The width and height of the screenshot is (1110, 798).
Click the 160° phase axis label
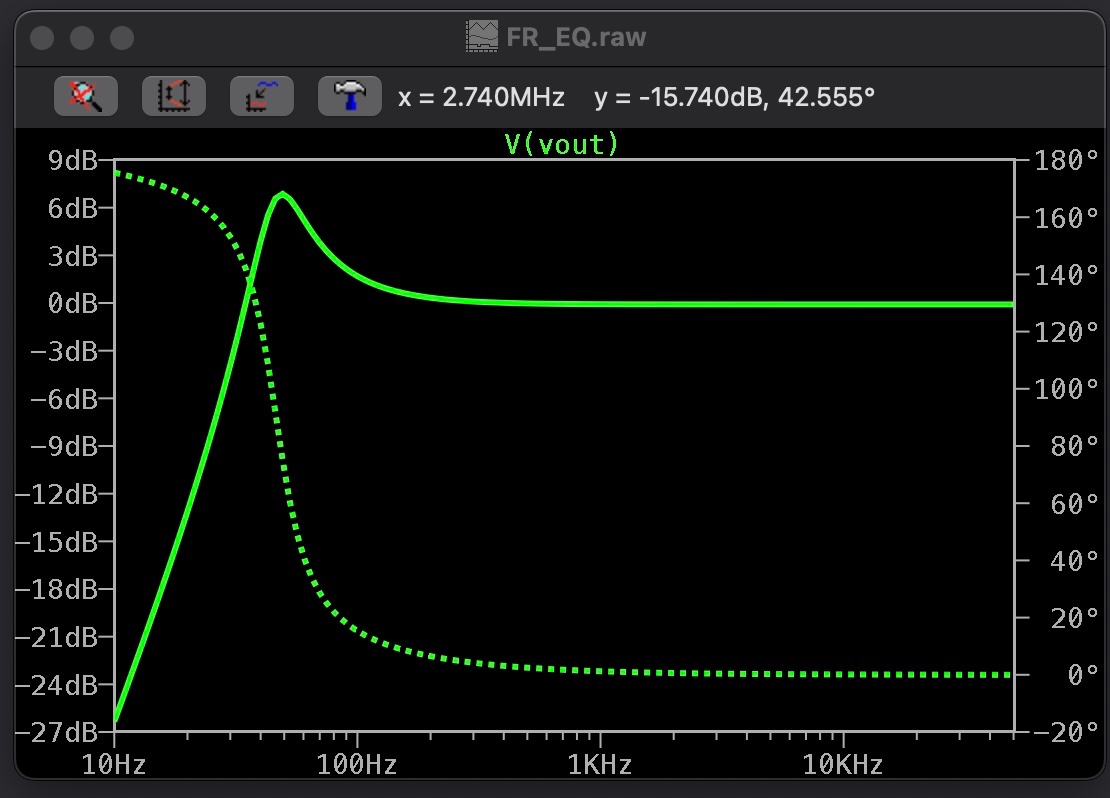tap(1066, 217)
